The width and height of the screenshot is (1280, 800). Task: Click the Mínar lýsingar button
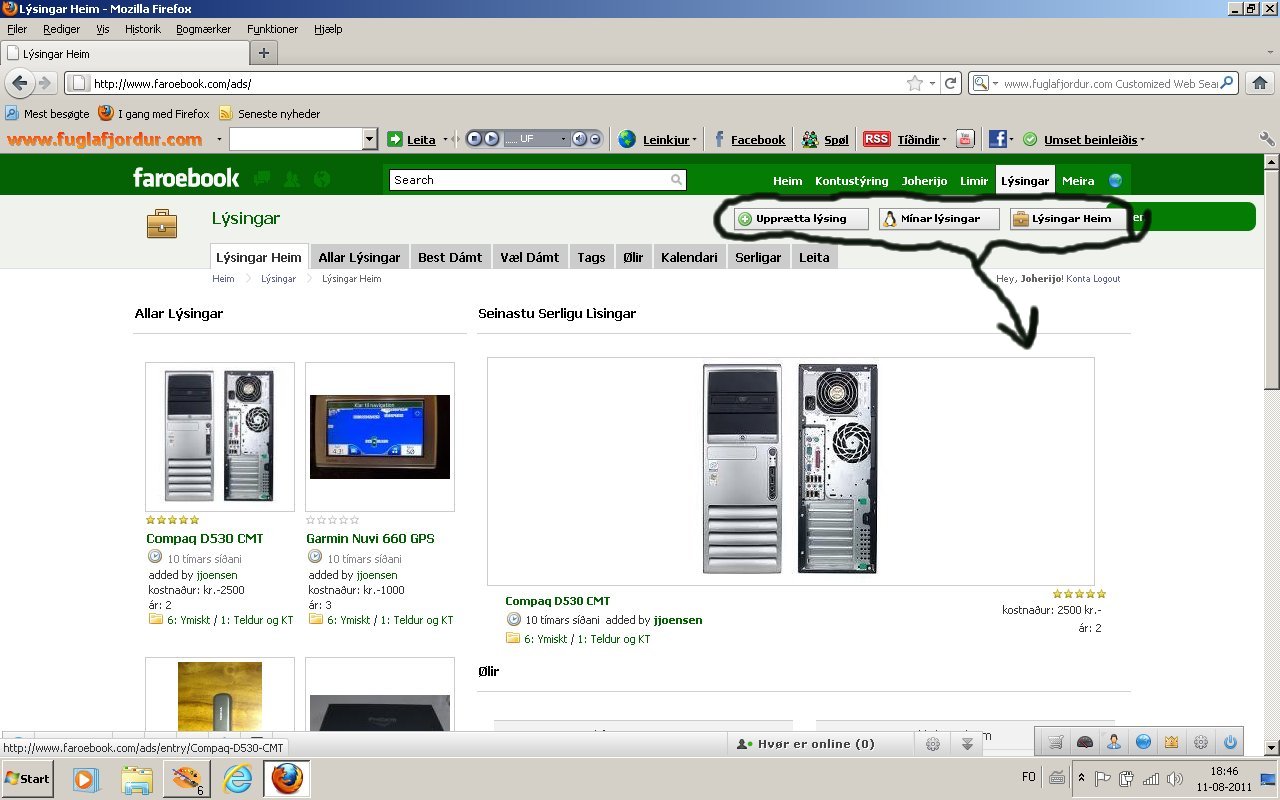(939, 219)
